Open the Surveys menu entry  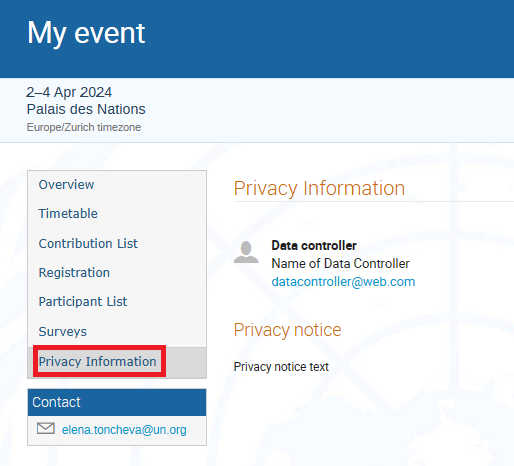coord(63,332)
